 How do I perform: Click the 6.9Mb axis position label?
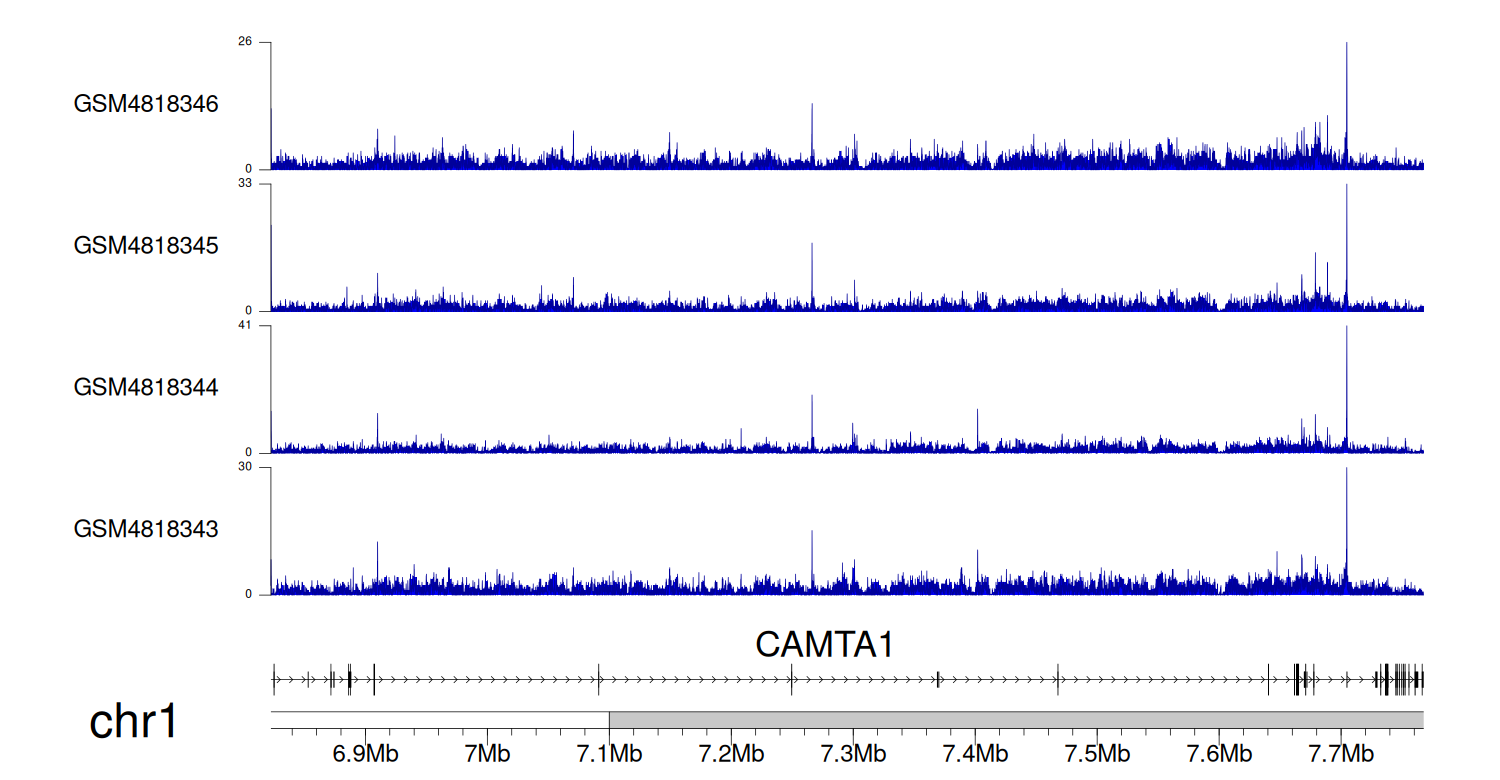(x=365, y=753)
